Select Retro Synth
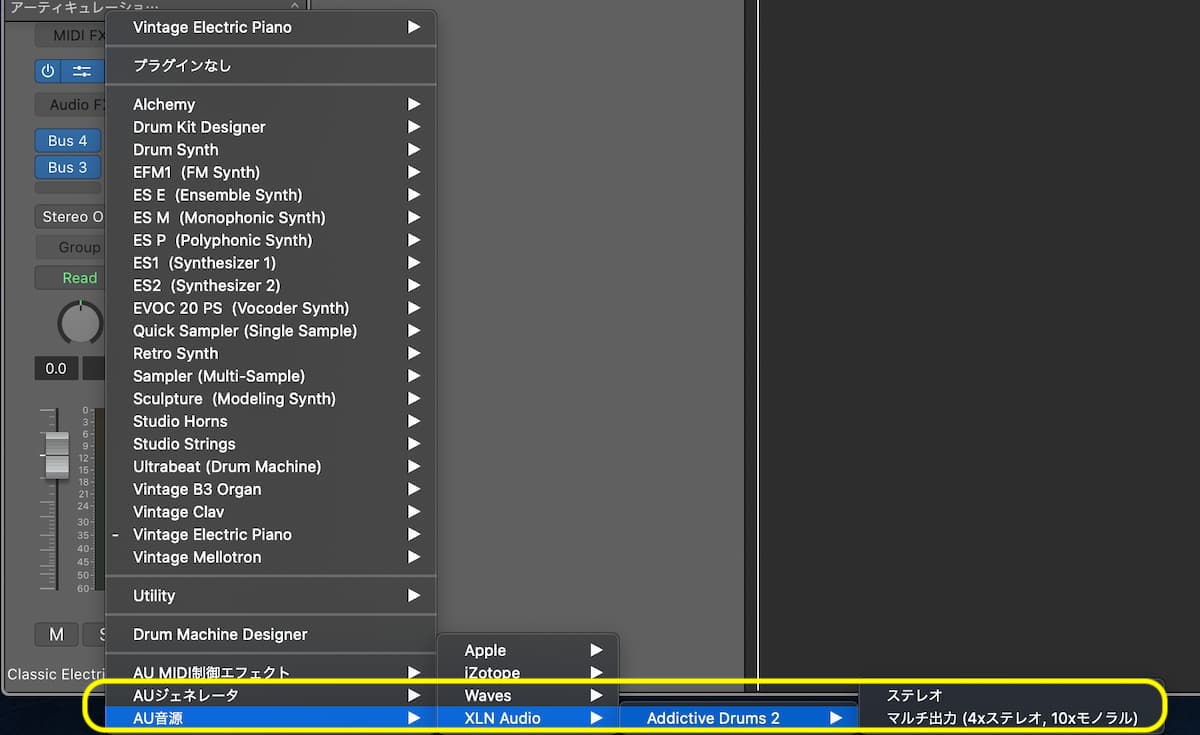This screenshot has width=1200, height=735. tap(272, 353)
